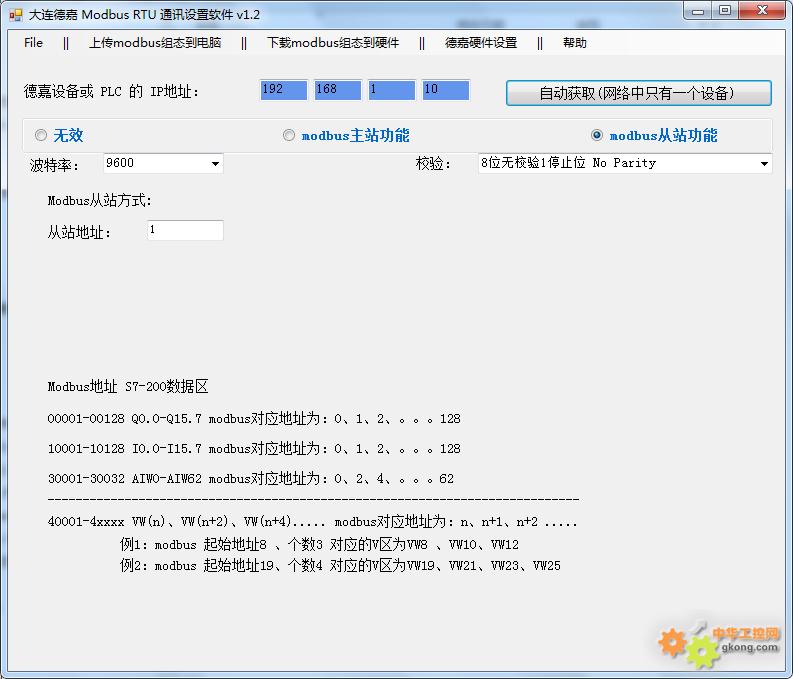
Task: Click the fourth IP octet field 10
Action: pyautogui.click(x=445, y=90)
